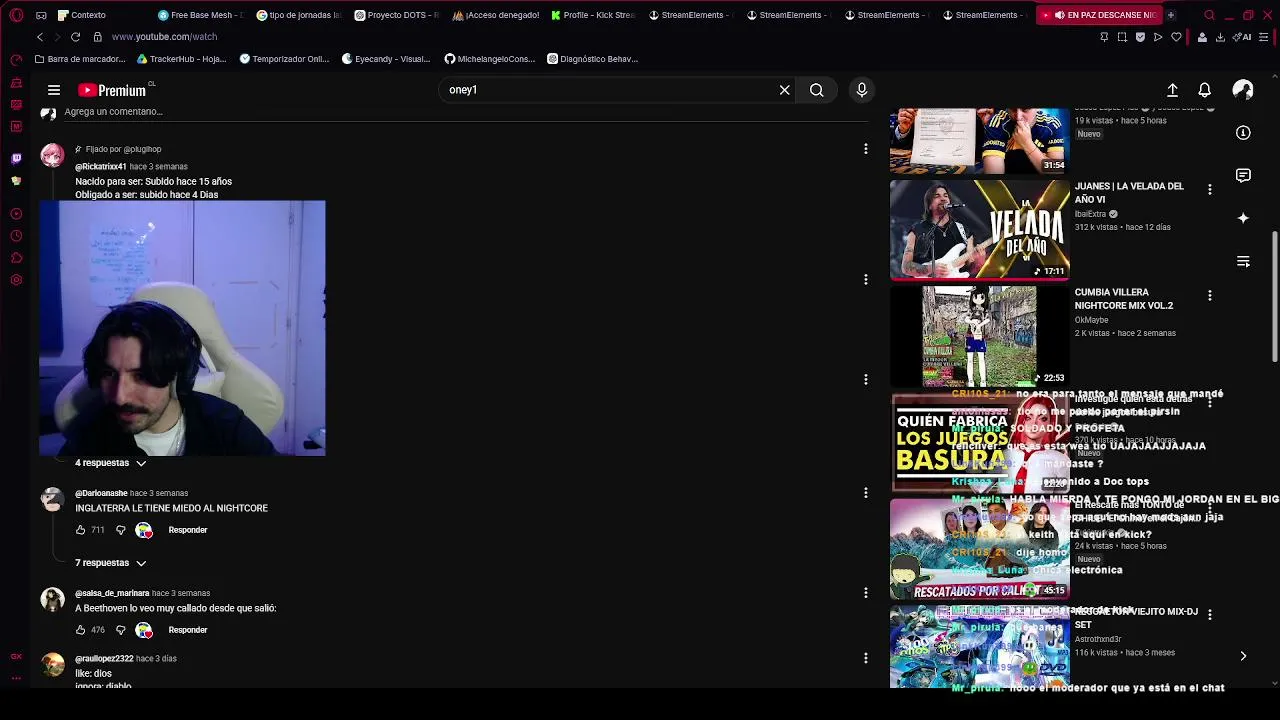Open JUANES LA VELADA DEL AÑO thumbnail
Image resolution: width=1280 pixels, height=720 pixels.
click(x=980, y=230)
